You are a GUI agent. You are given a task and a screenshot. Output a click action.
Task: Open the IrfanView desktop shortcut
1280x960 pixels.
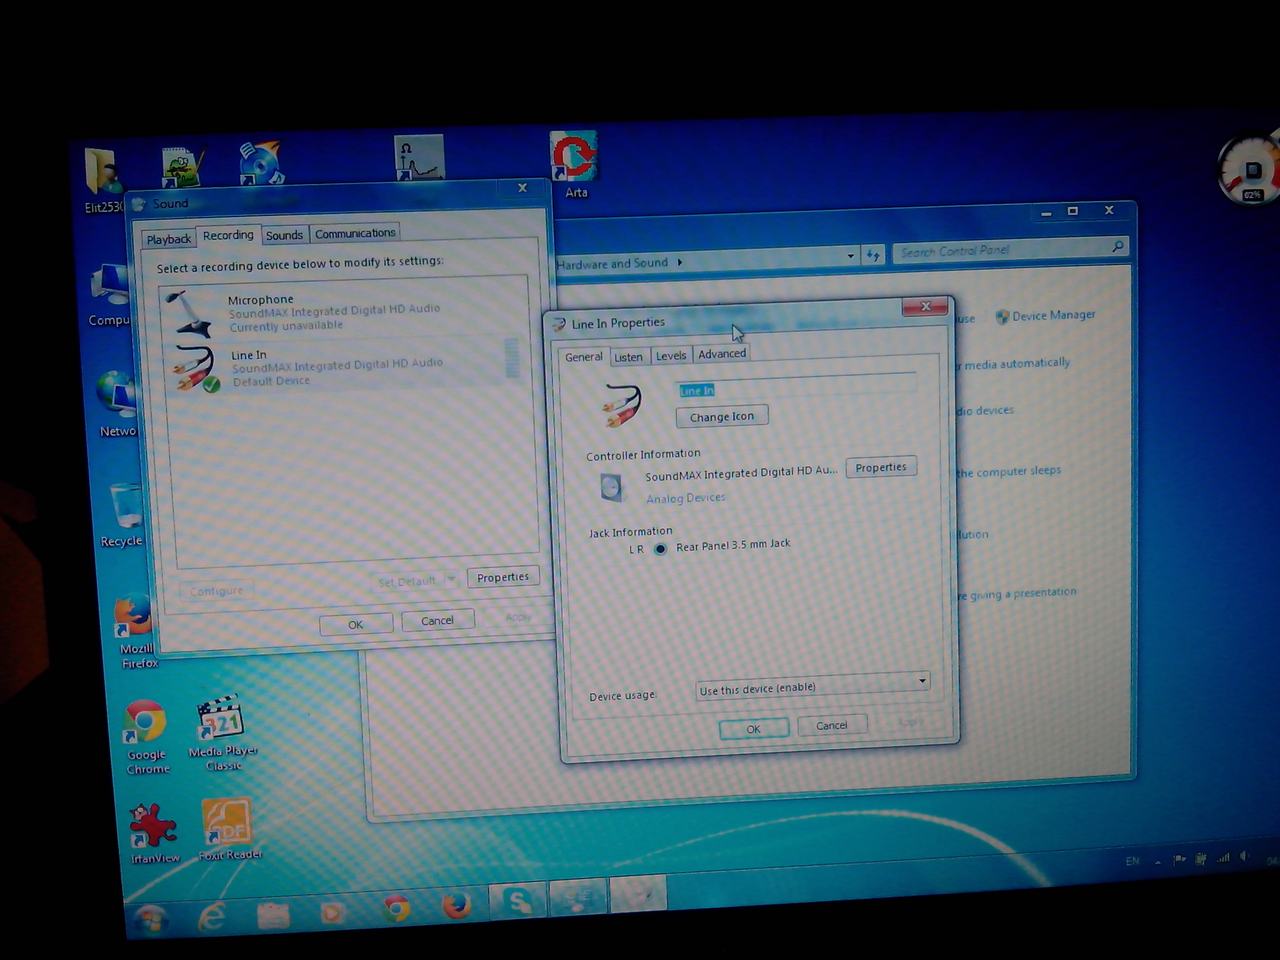tap(154, 834)
